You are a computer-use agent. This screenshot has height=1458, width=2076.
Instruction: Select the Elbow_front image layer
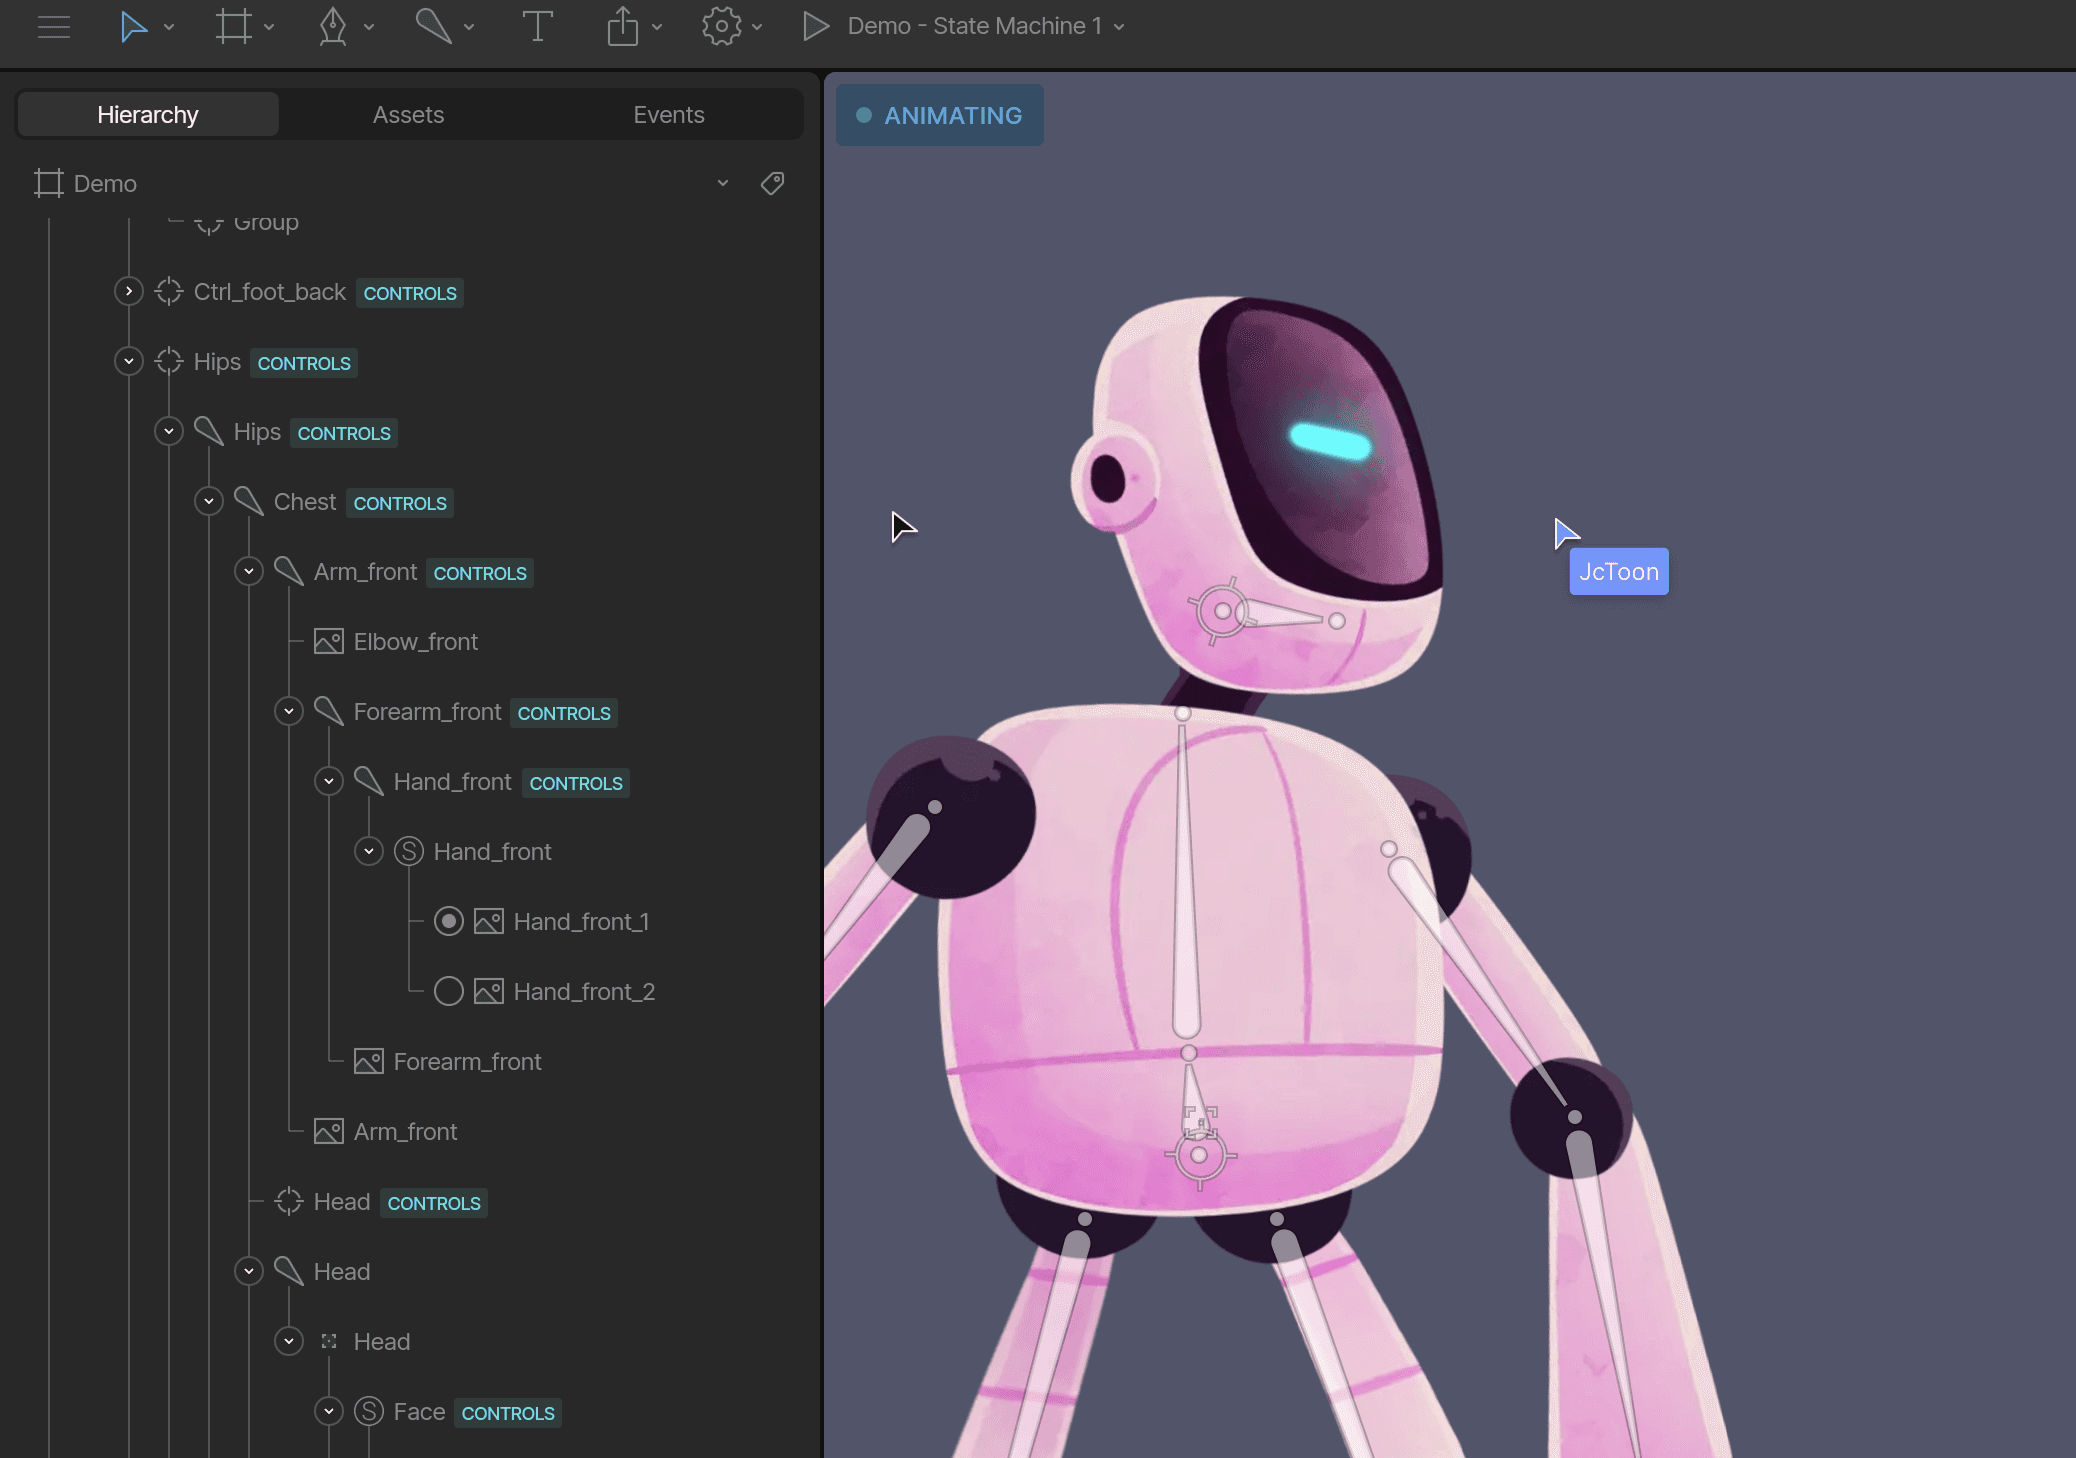[415, 641]
